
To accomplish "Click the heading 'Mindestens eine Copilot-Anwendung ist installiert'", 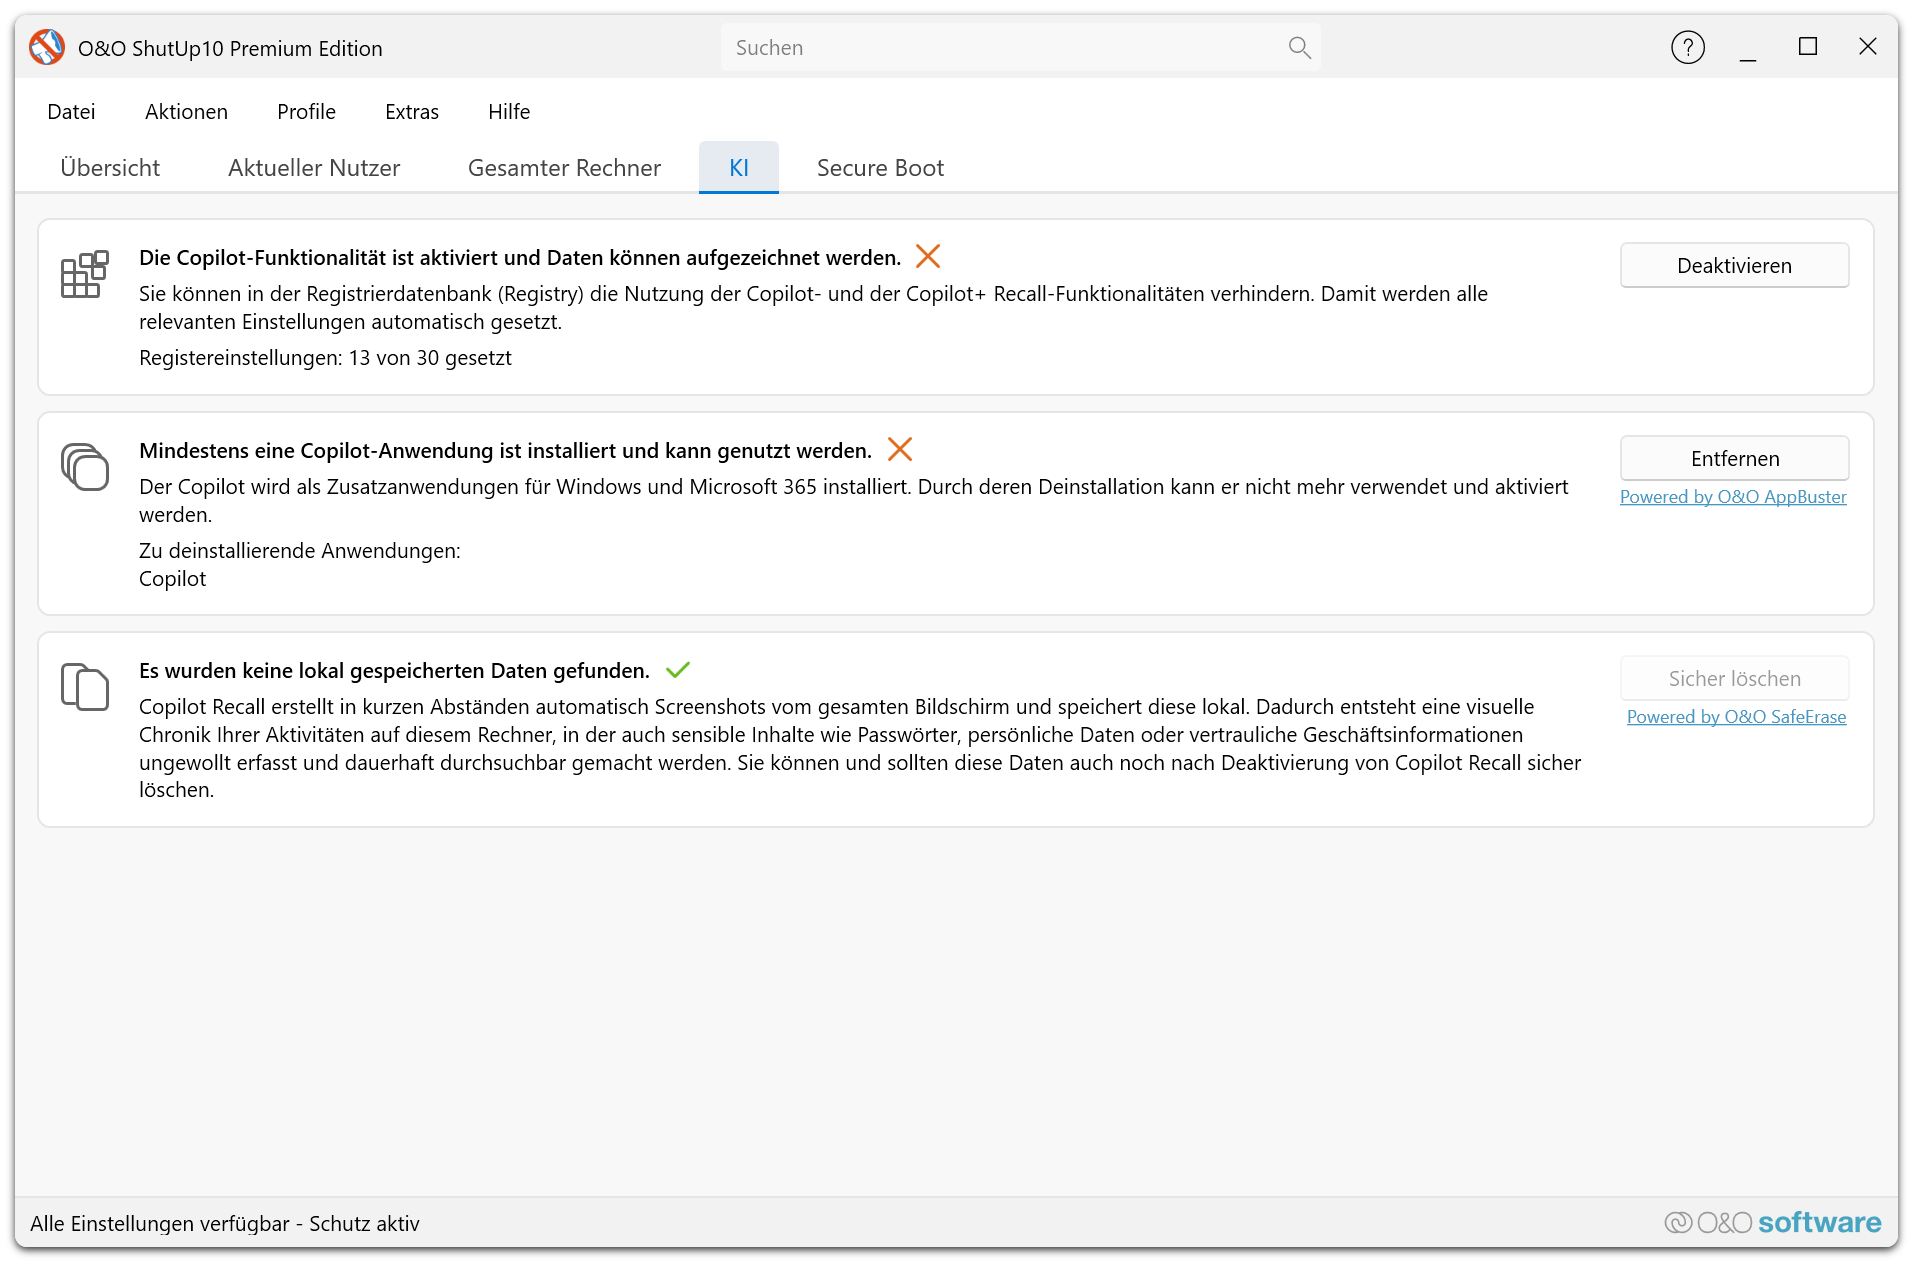I will click(505, 451).
